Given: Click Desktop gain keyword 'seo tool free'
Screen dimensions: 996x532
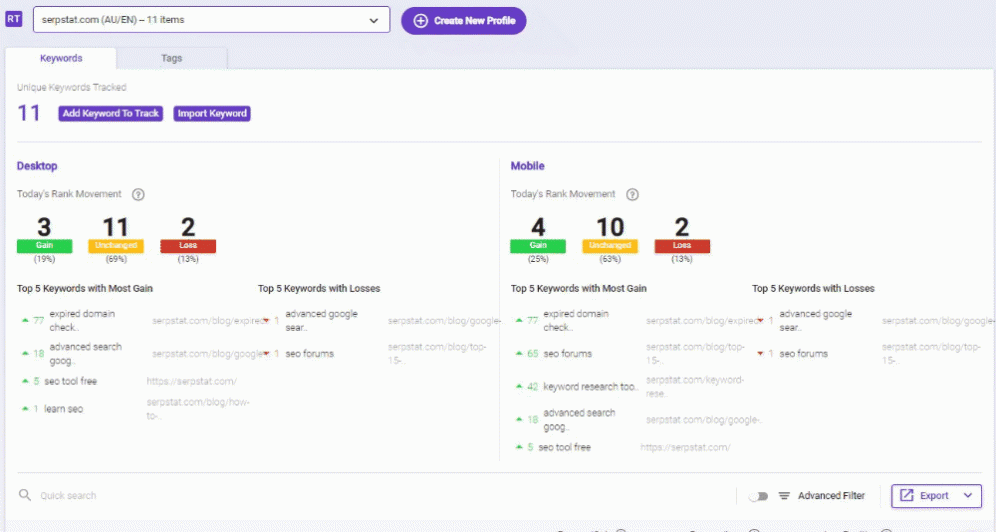Looking at the screenshot, I should 71,382.
